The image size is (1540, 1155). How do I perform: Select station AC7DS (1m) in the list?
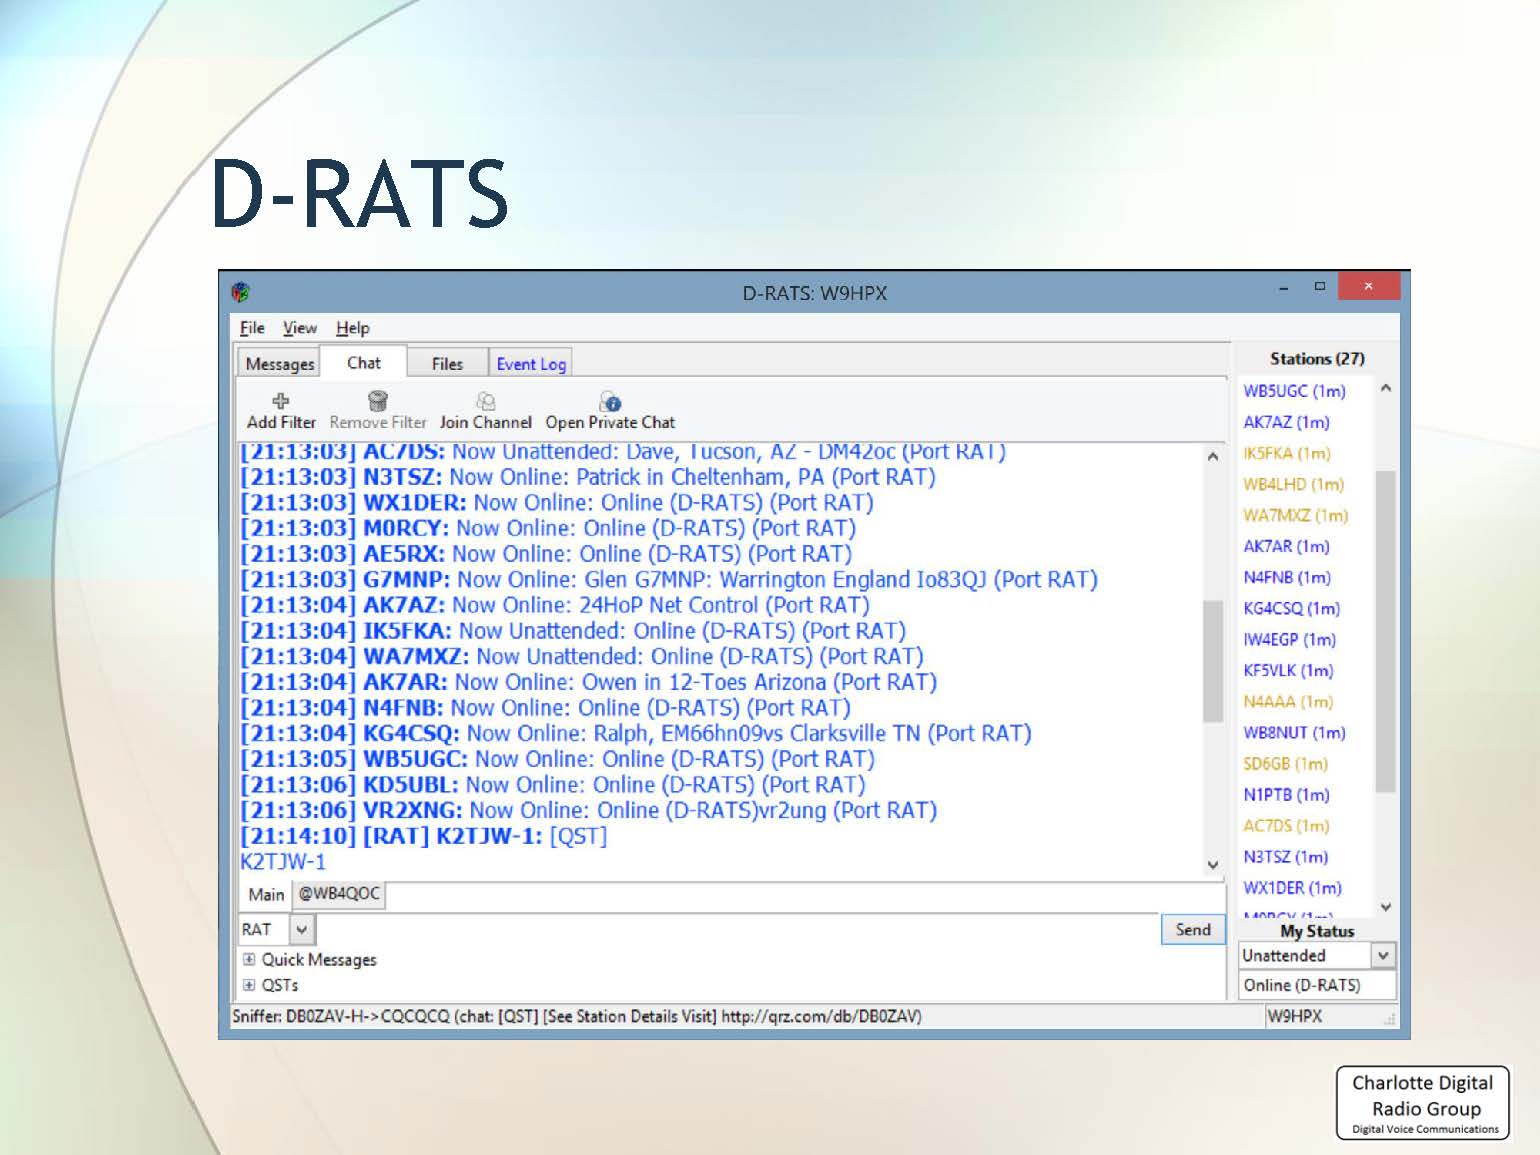[1286, 825]
